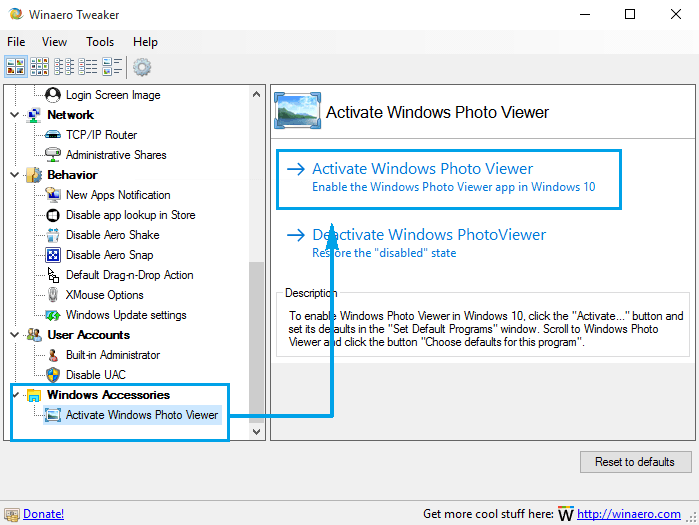The height and width of the screenshot is (525, 699).
Task: Select Built-in Administrator label
Action: point(113,355)
